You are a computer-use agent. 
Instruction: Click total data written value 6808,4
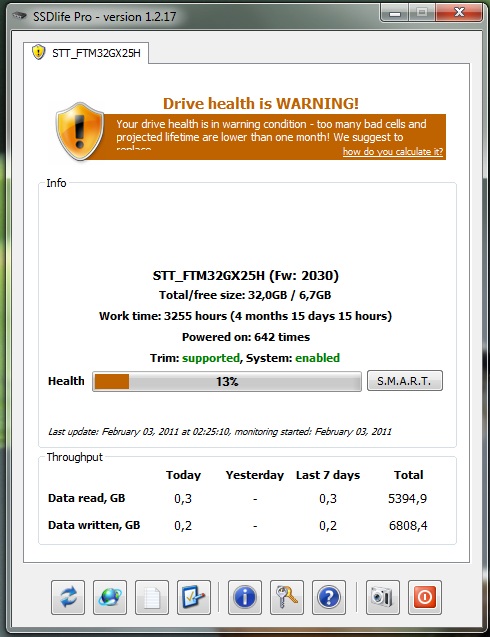[x=408, y=526]
